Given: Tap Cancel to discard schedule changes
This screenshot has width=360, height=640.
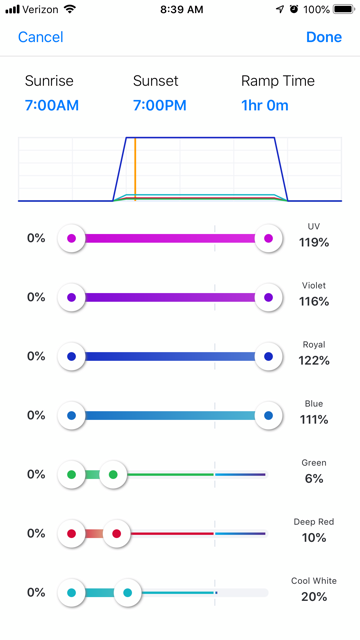Looking at the screenshot, I should [x=40, y=37].
